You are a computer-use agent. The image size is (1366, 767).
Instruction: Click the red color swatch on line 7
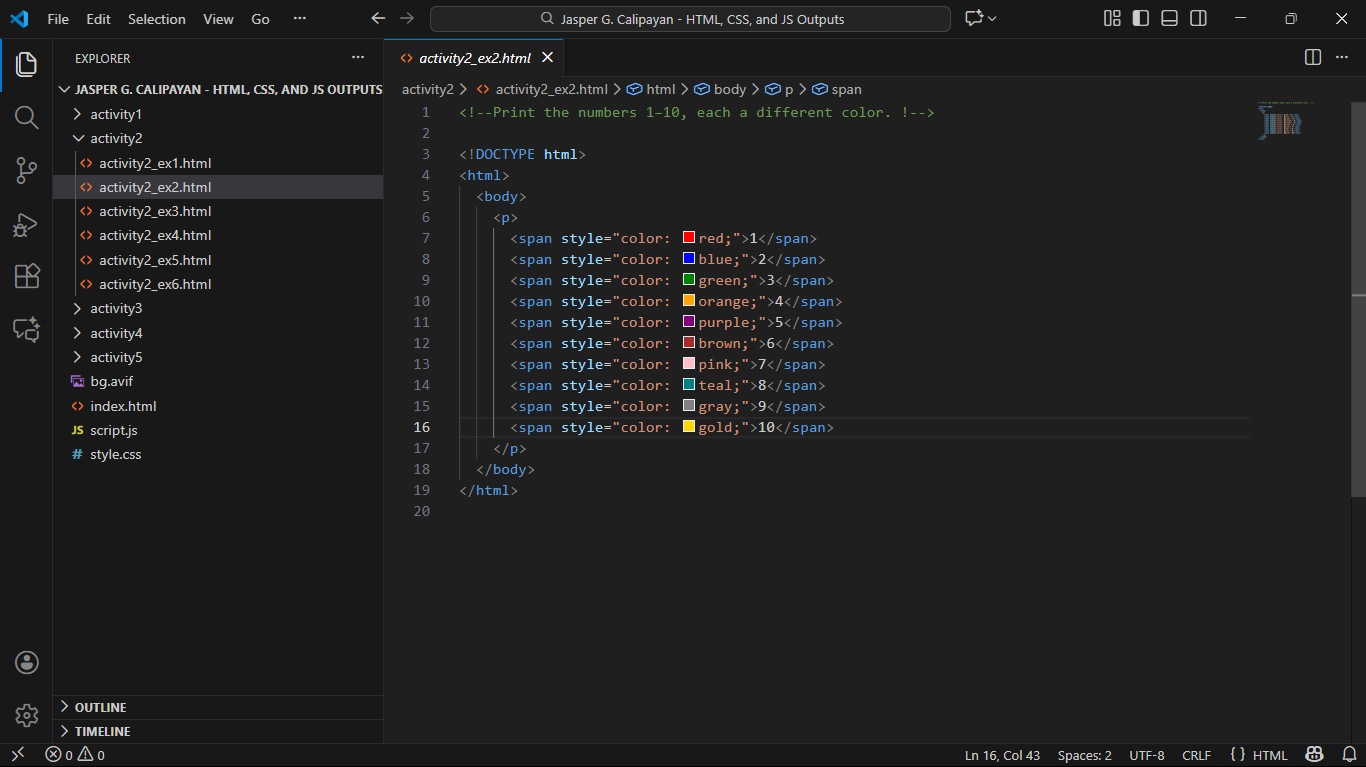tap(688, 238)
